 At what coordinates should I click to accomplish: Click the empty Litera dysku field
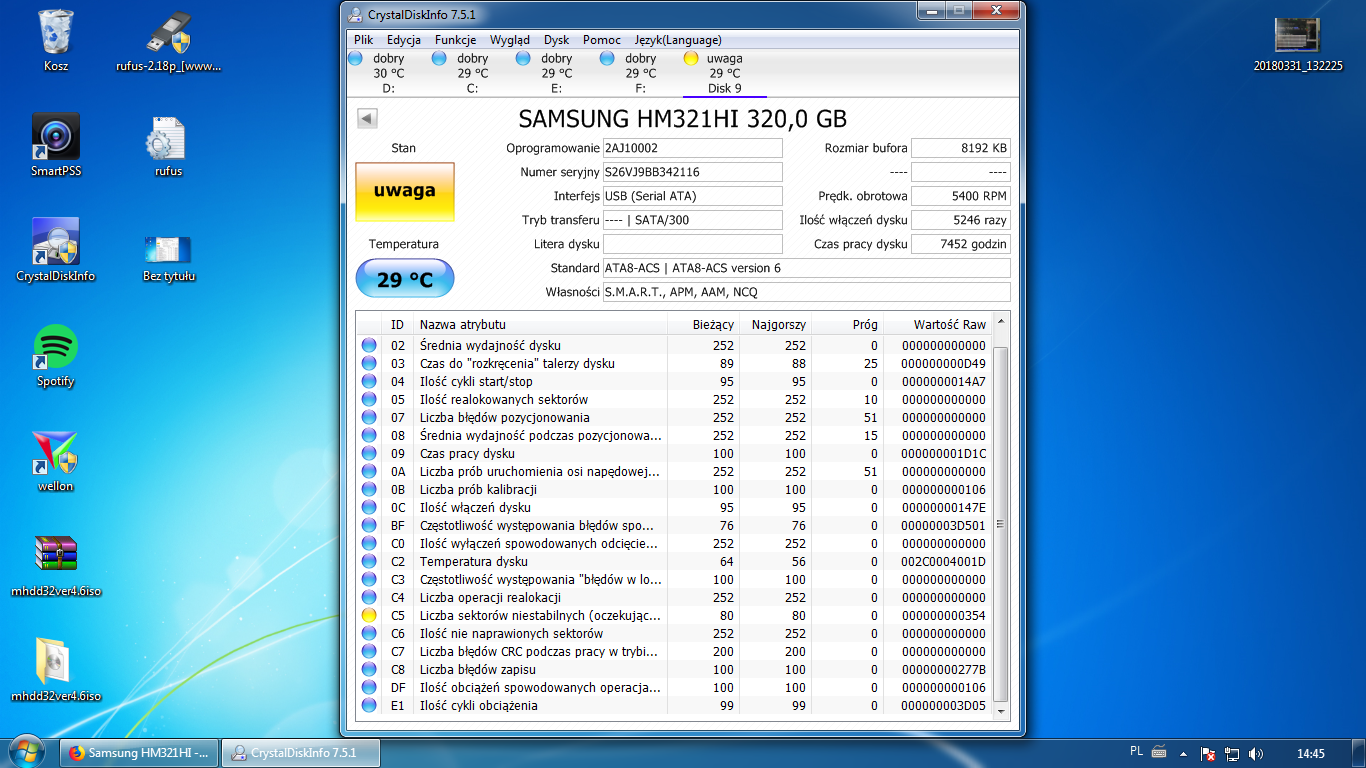pos(692,244)
